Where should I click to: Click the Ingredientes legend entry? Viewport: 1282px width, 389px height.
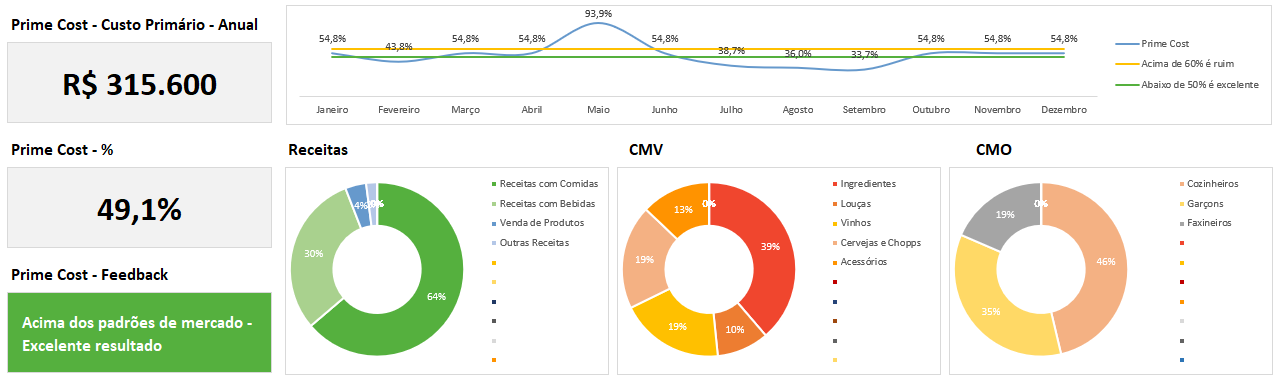coord(864,184)
